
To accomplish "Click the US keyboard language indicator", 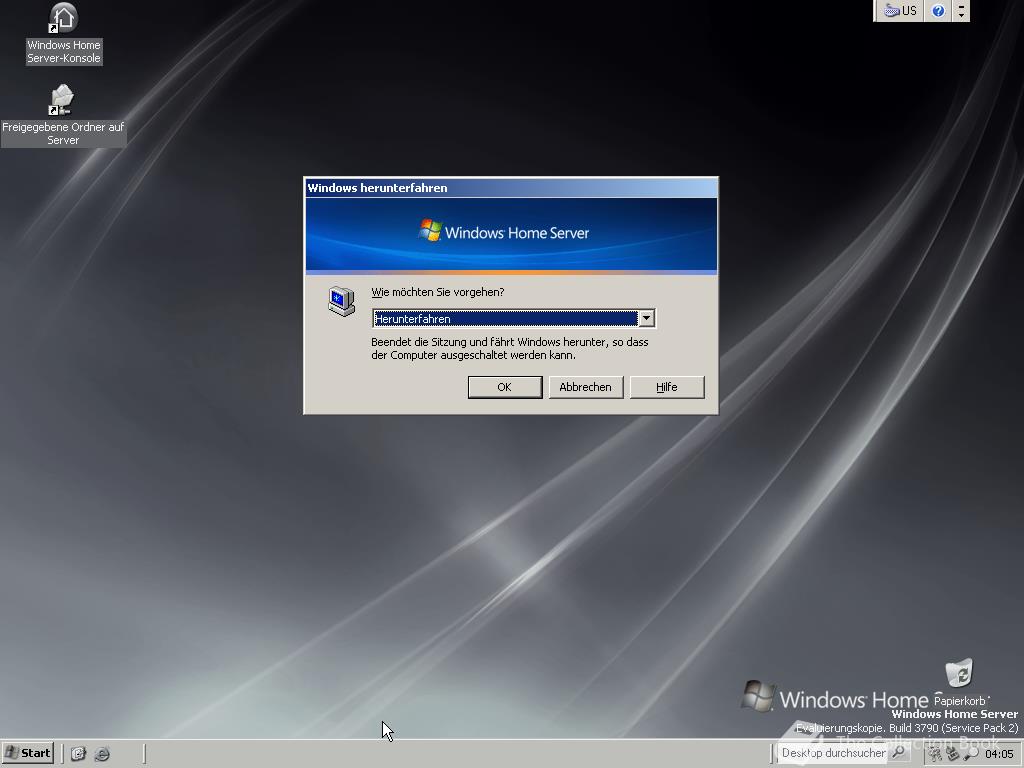I will pos(900,10).
